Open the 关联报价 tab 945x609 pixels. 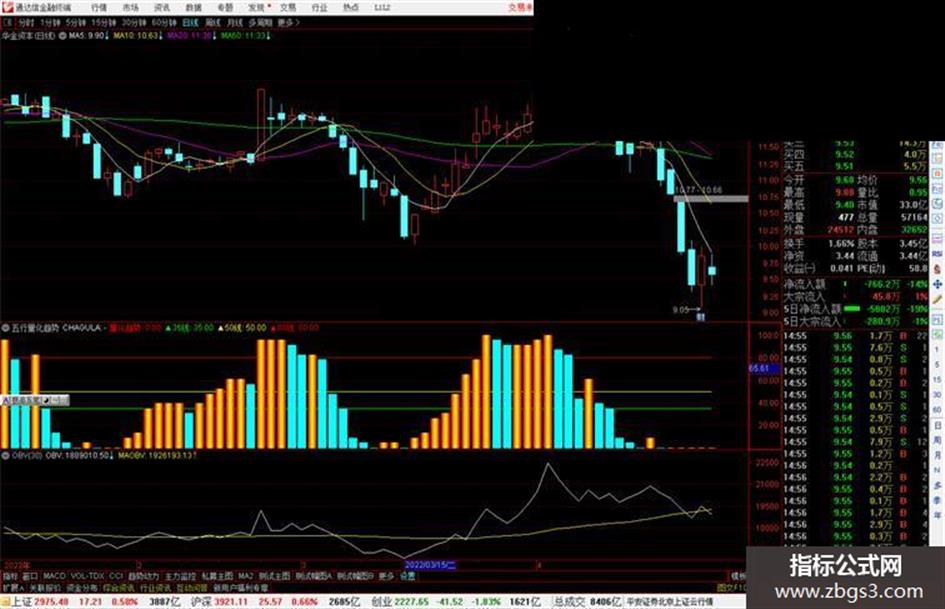click(45, 587)
